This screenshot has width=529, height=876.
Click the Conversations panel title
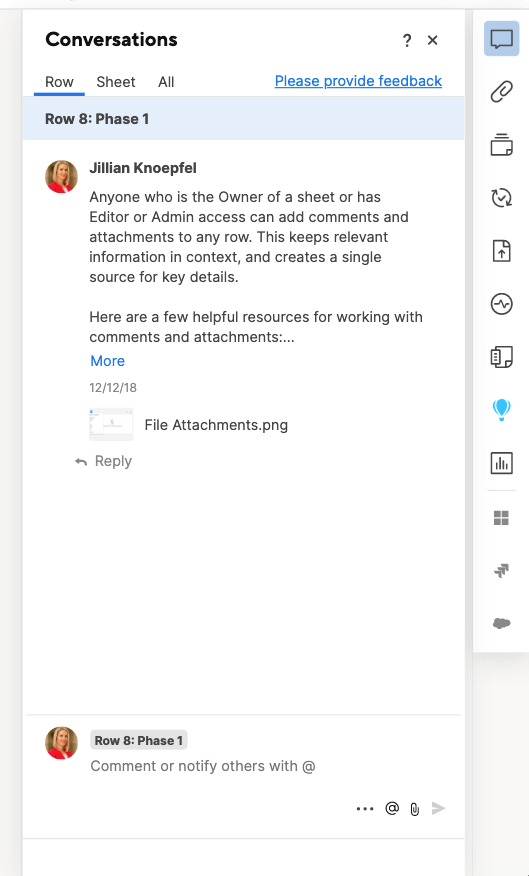pyautogui.click(x=111, y=40)
